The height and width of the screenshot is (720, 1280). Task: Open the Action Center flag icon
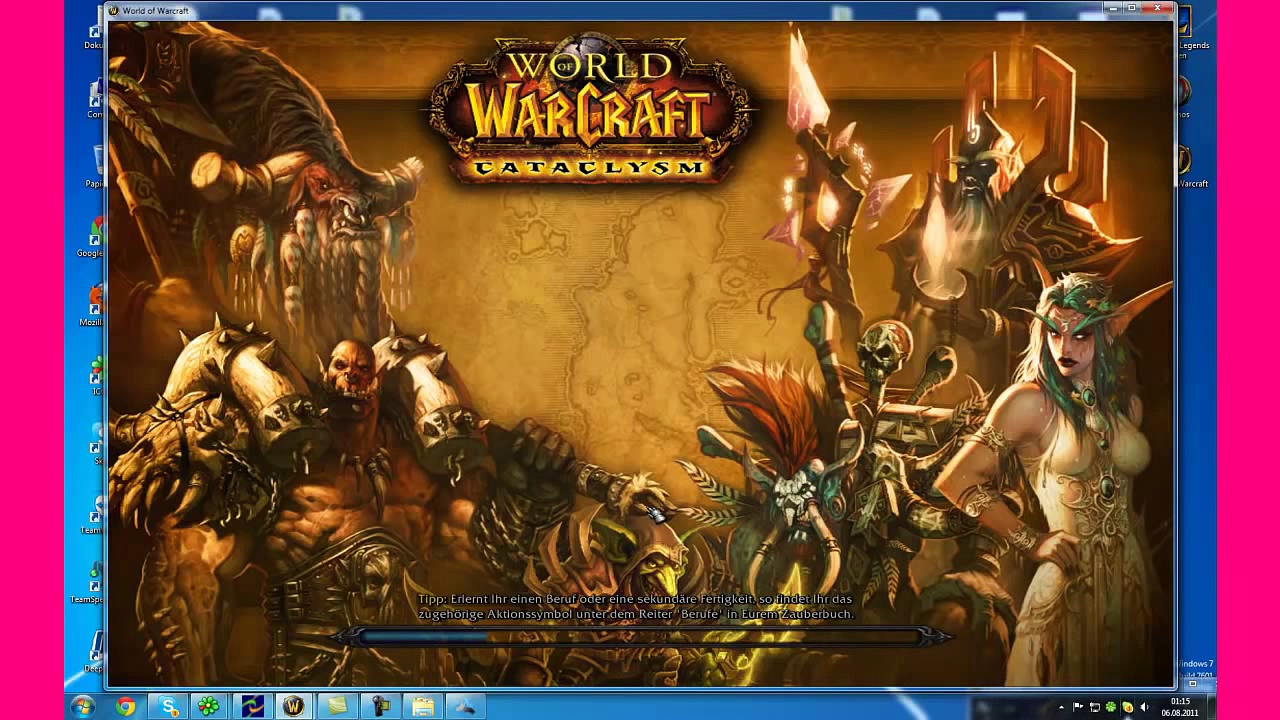pos(1078,707)
